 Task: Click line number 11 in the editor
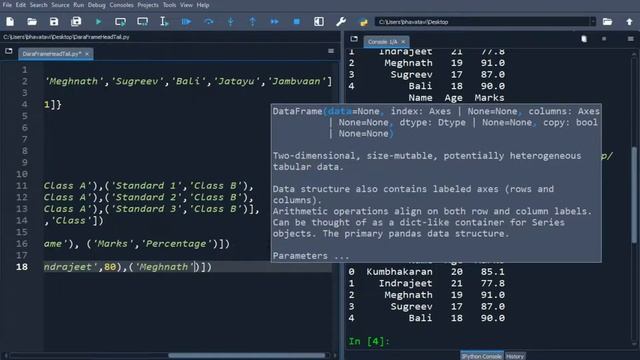[22, 186]
